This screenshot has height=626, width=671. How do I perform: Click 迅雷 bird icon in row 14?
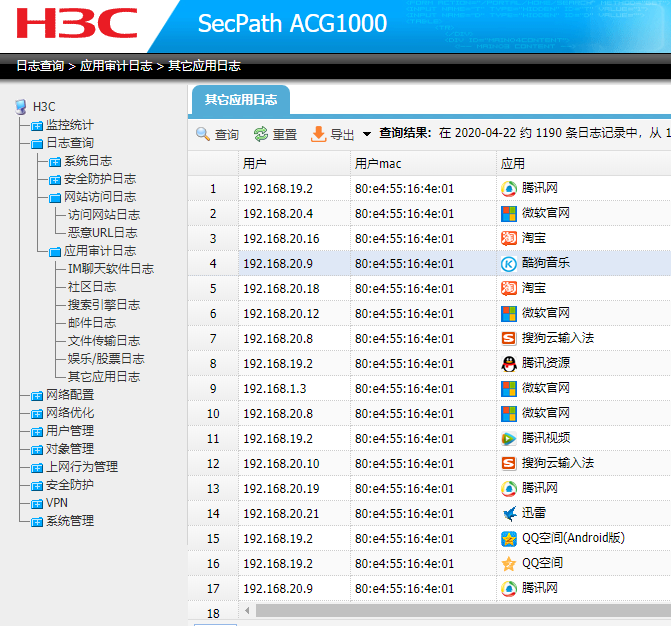point(509,513)
